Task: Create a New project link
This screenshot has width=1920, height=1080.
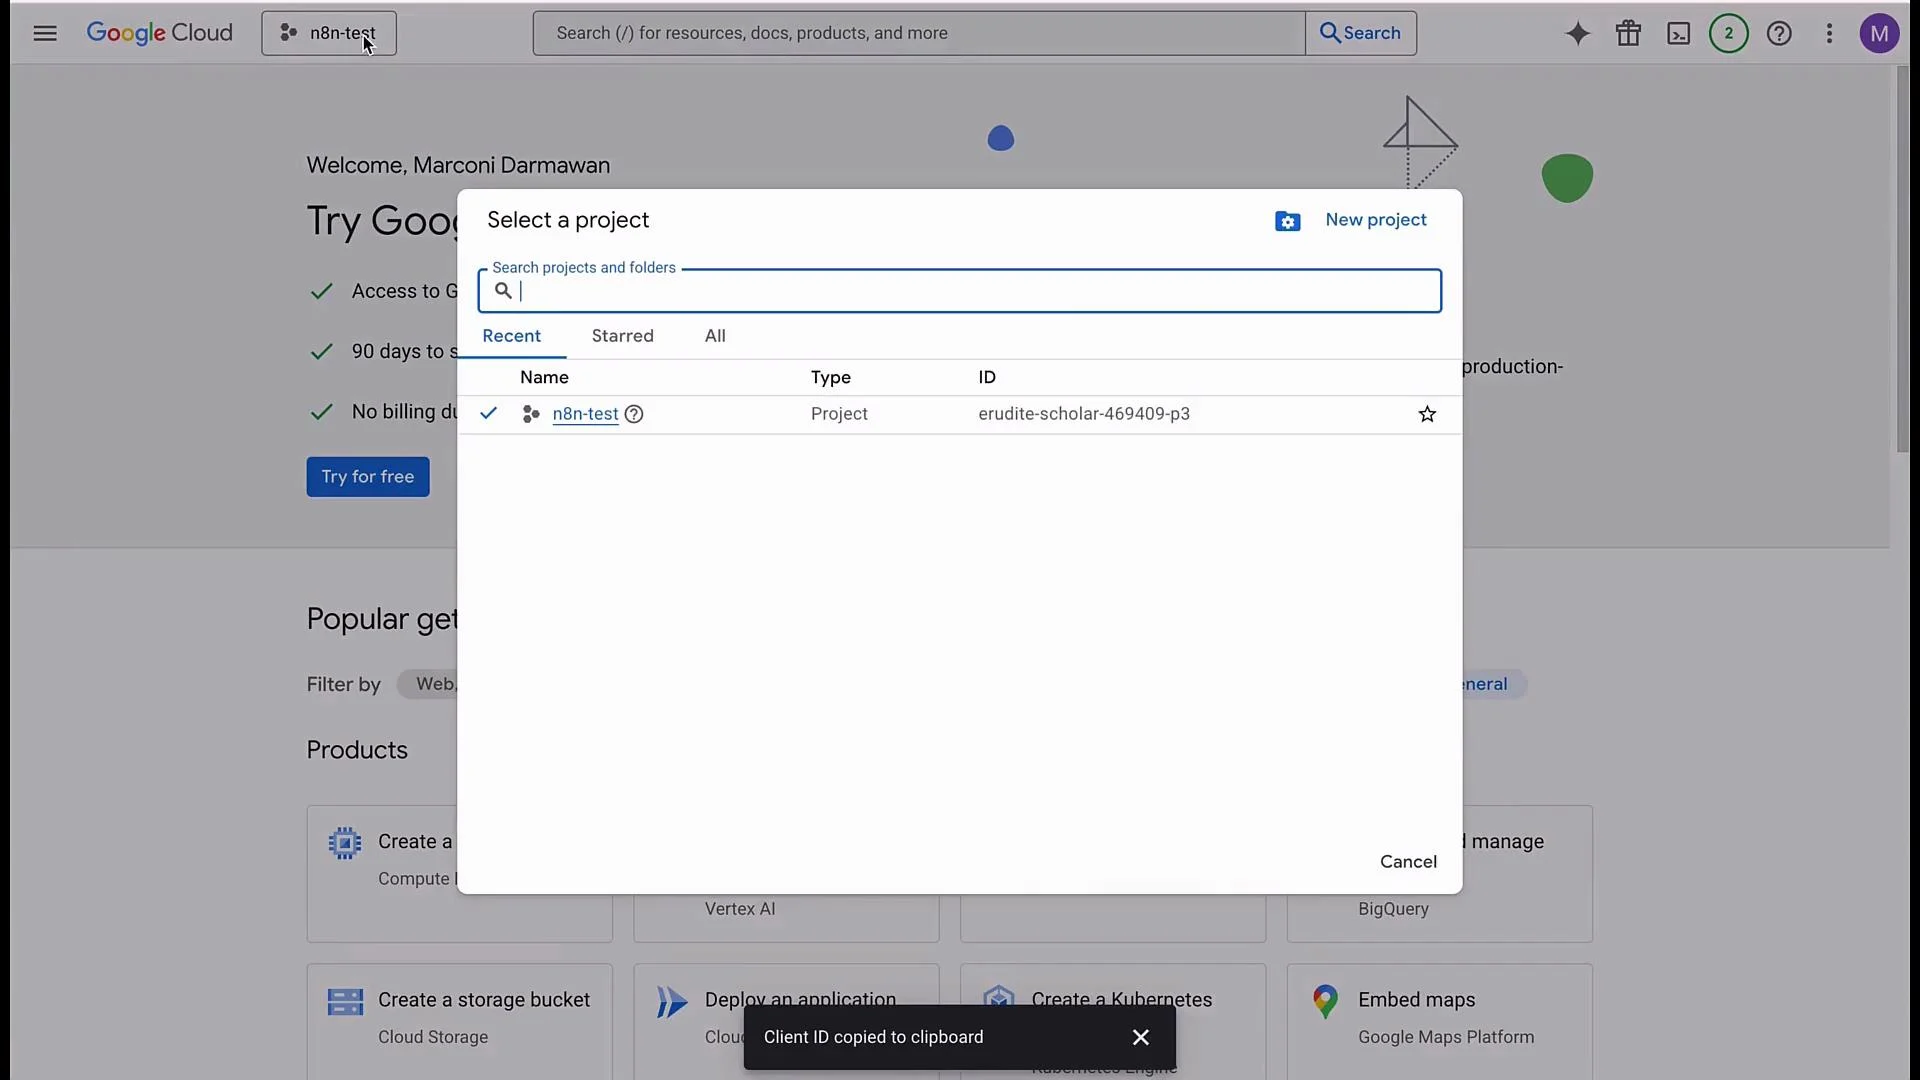Action: 1376,220
